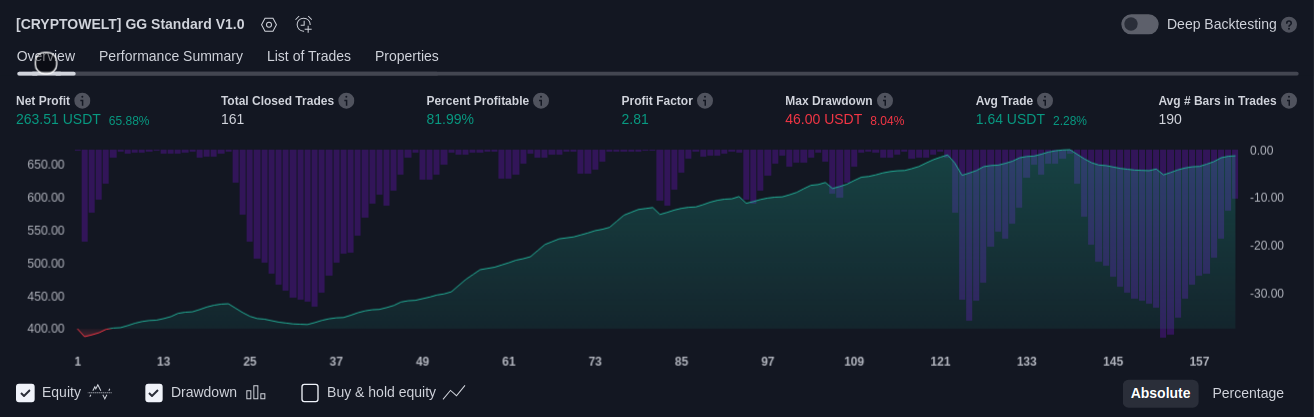
Task: Open the List of Trades tab
Action: [x=309, y=56]
